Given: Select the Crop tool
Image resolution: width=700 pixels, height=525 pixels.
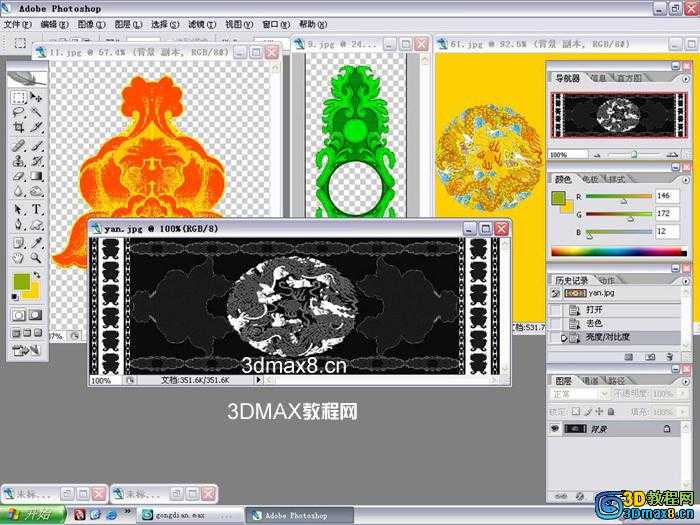Looking at the screenshot, I should coord(18,127).
